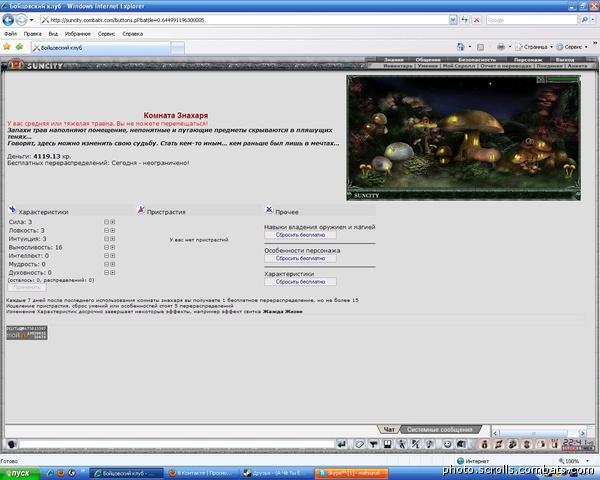Open the Инвентарь link in game menu
The height and width of the screenshot is (480, 600).
tap(398, 66)
